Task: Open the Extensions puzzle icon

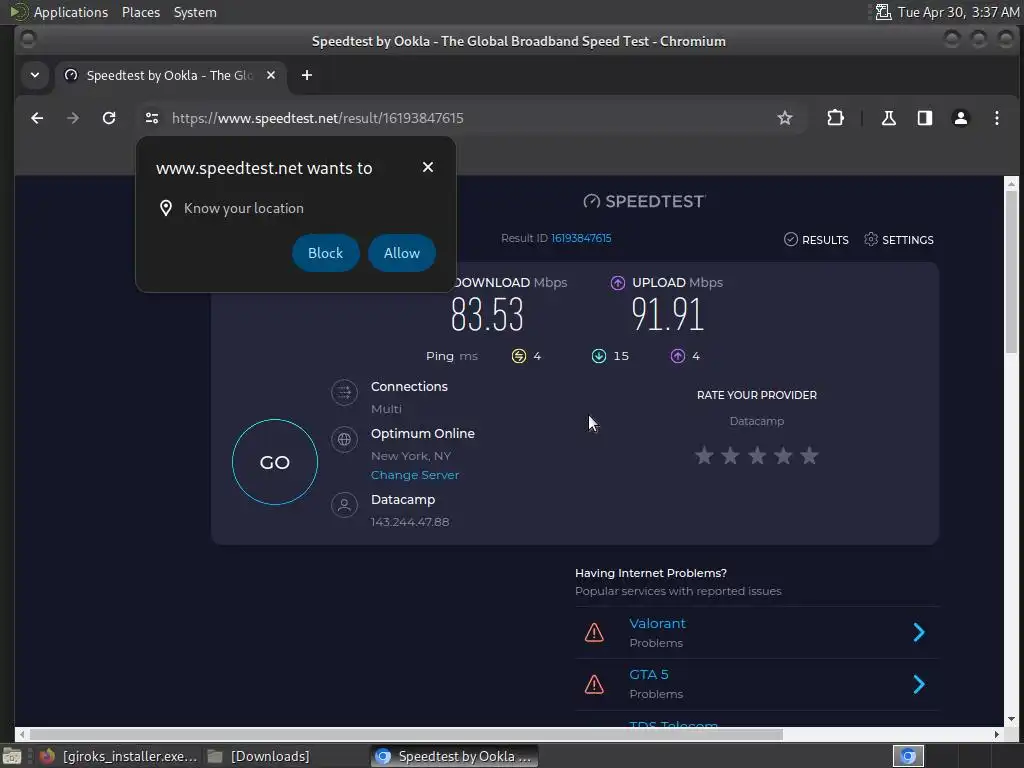Action: [x=835, y=118]
